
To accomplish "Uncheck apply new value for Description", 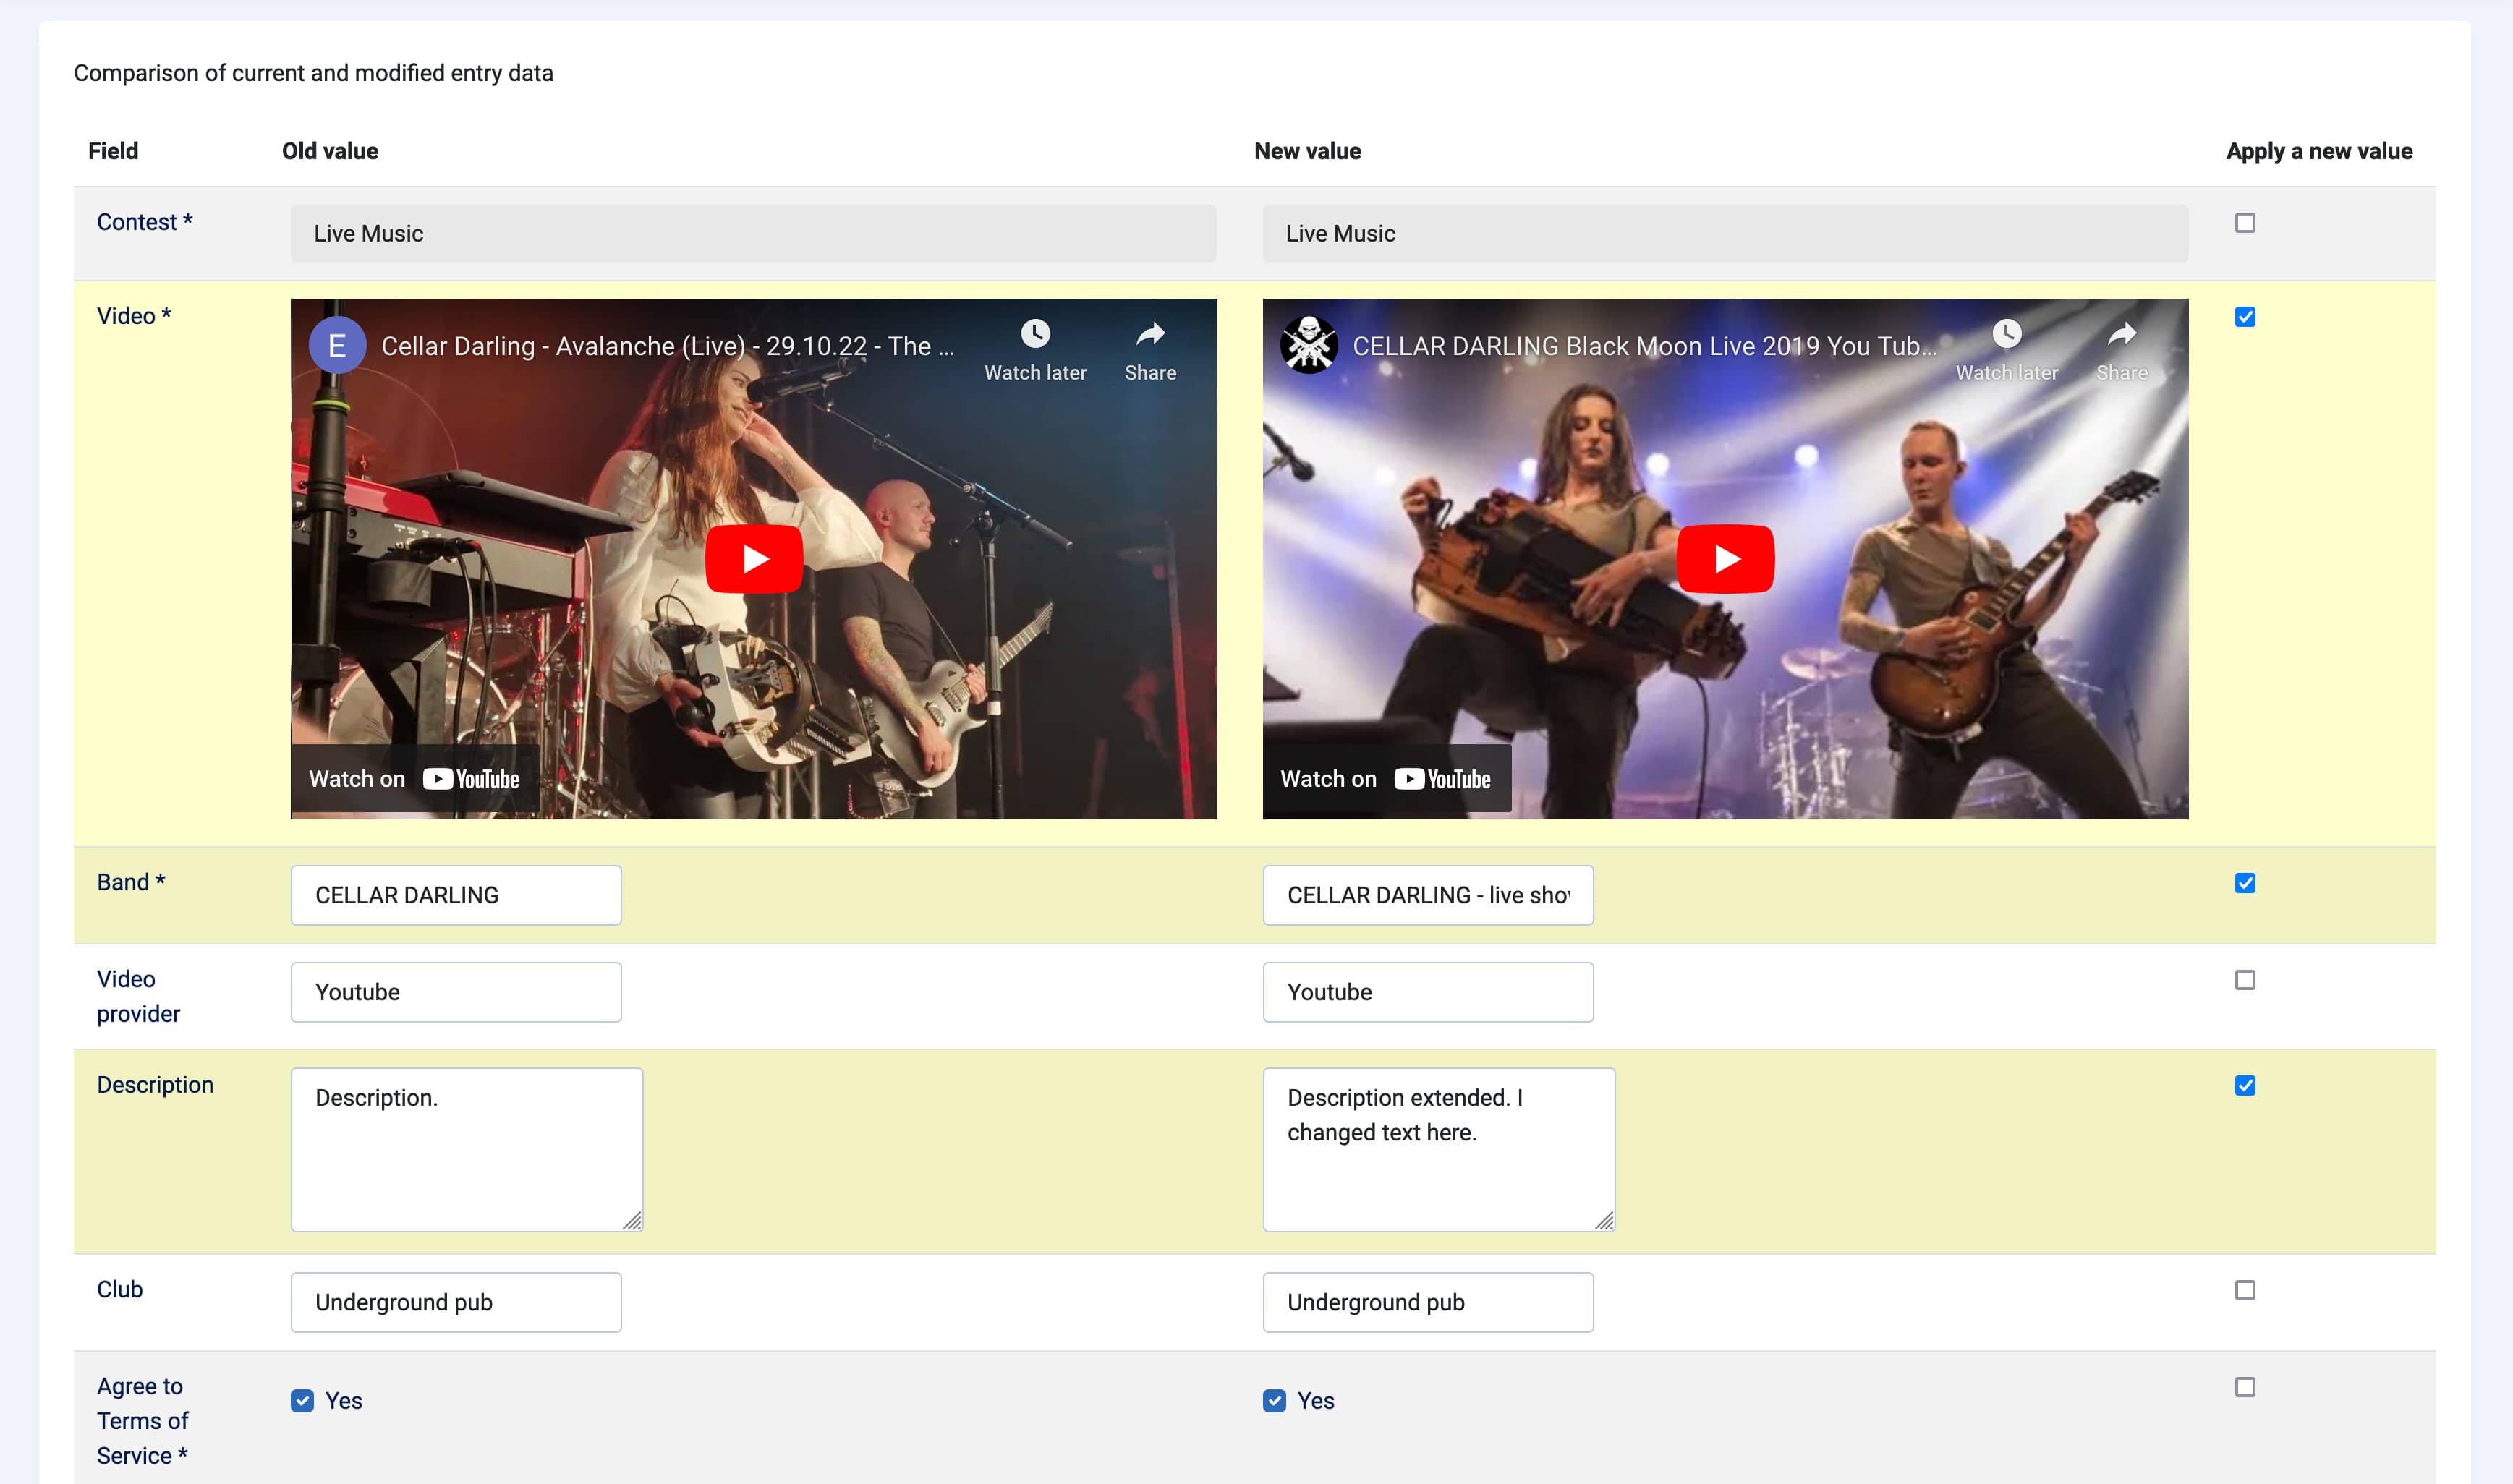I will click(x=2245, y=1086).
